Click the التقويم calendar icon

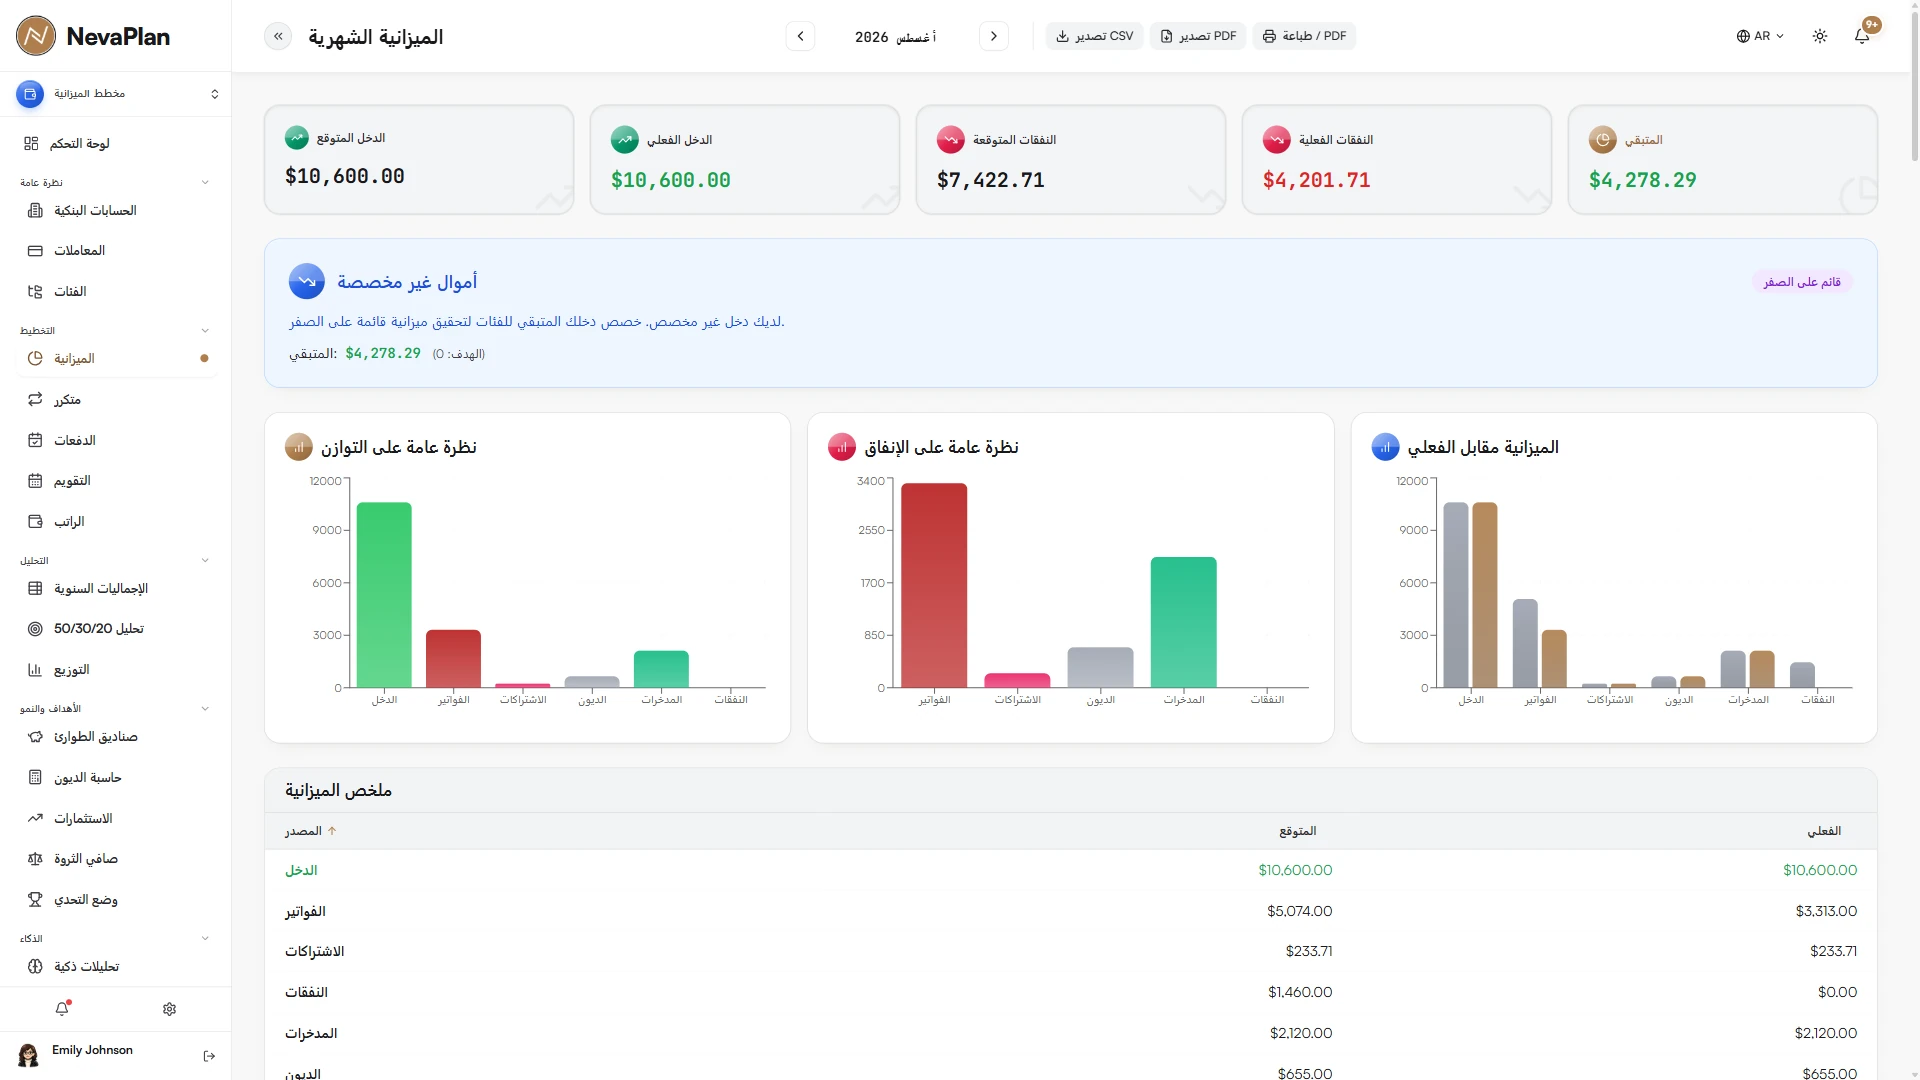pyautogui.click(x=35, y=481)
